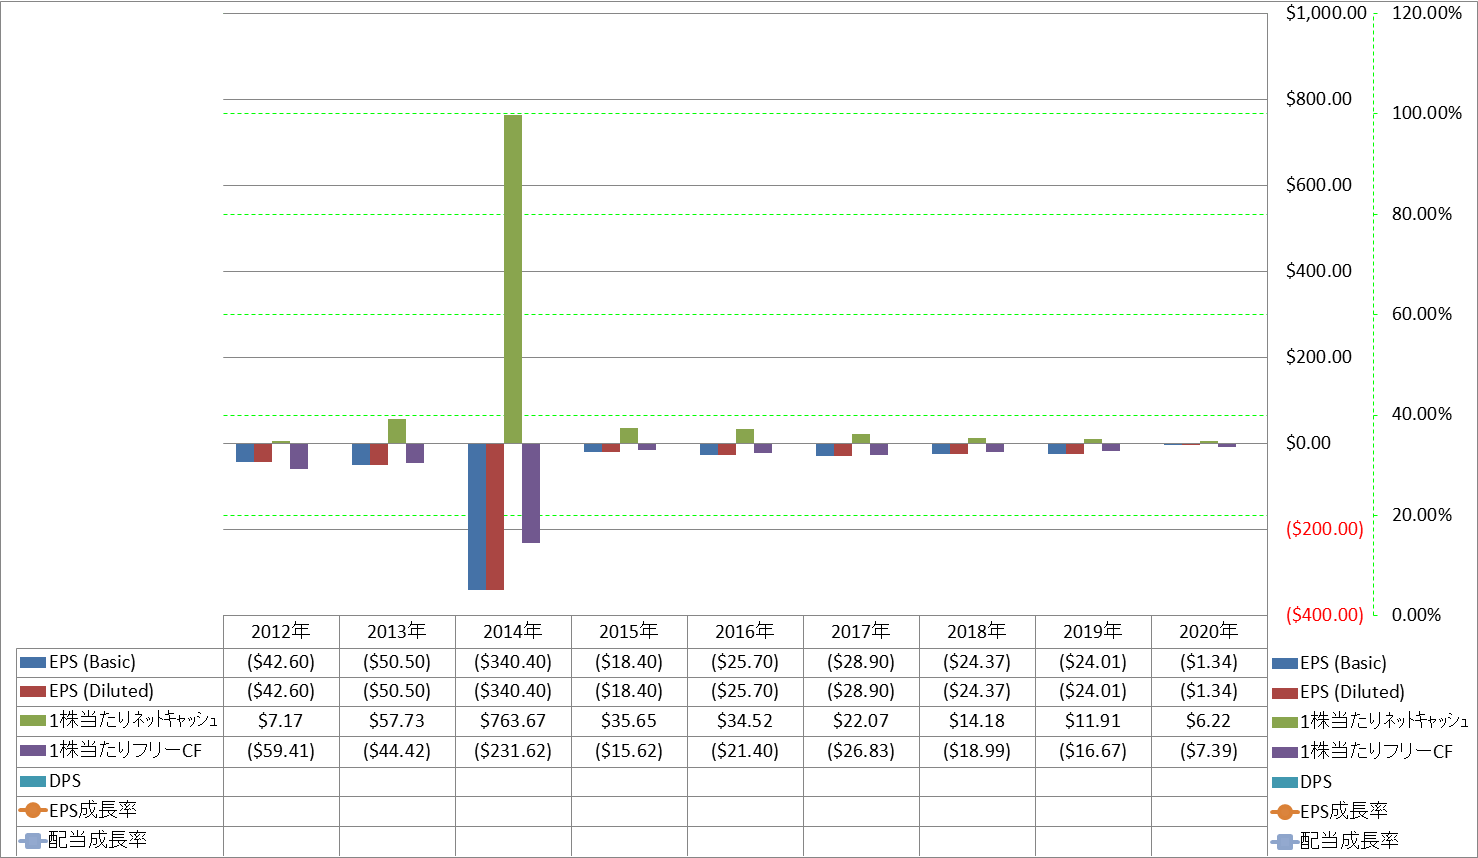The height and width of the screenshot is (858, 1478).
Task: Click the 2020年 column header
Action: [x=1209, y=632]
